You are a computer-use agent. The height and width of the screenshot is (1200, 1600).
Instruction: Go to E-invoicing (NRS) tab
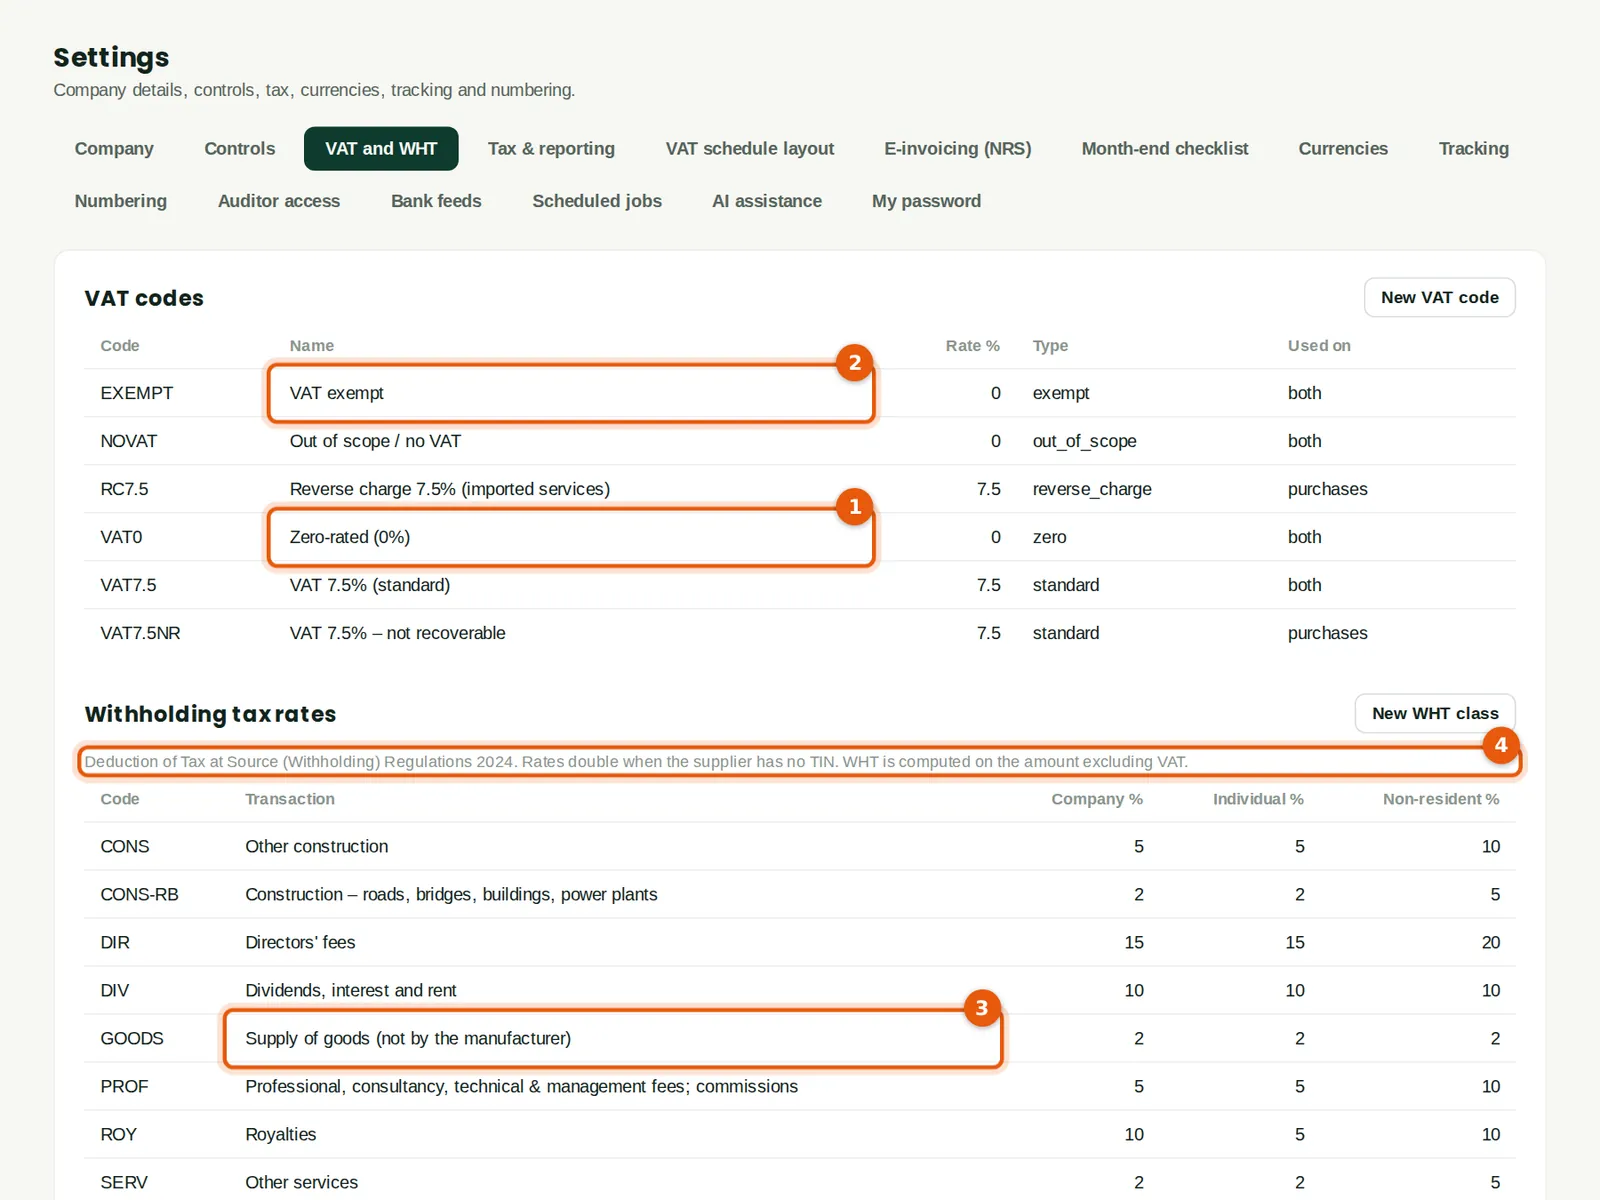[957, 149]
